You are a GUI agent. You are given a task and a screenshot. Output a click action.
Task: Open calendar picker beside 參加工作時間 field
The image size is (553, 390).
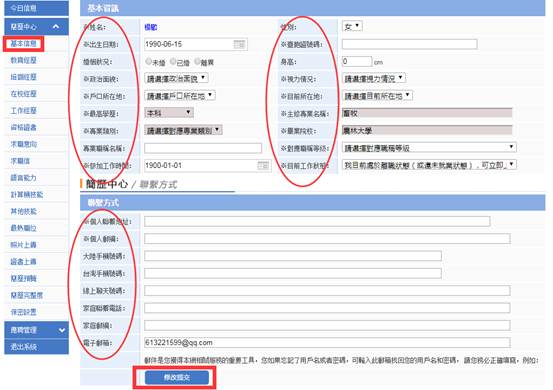(x=263, y=165)
